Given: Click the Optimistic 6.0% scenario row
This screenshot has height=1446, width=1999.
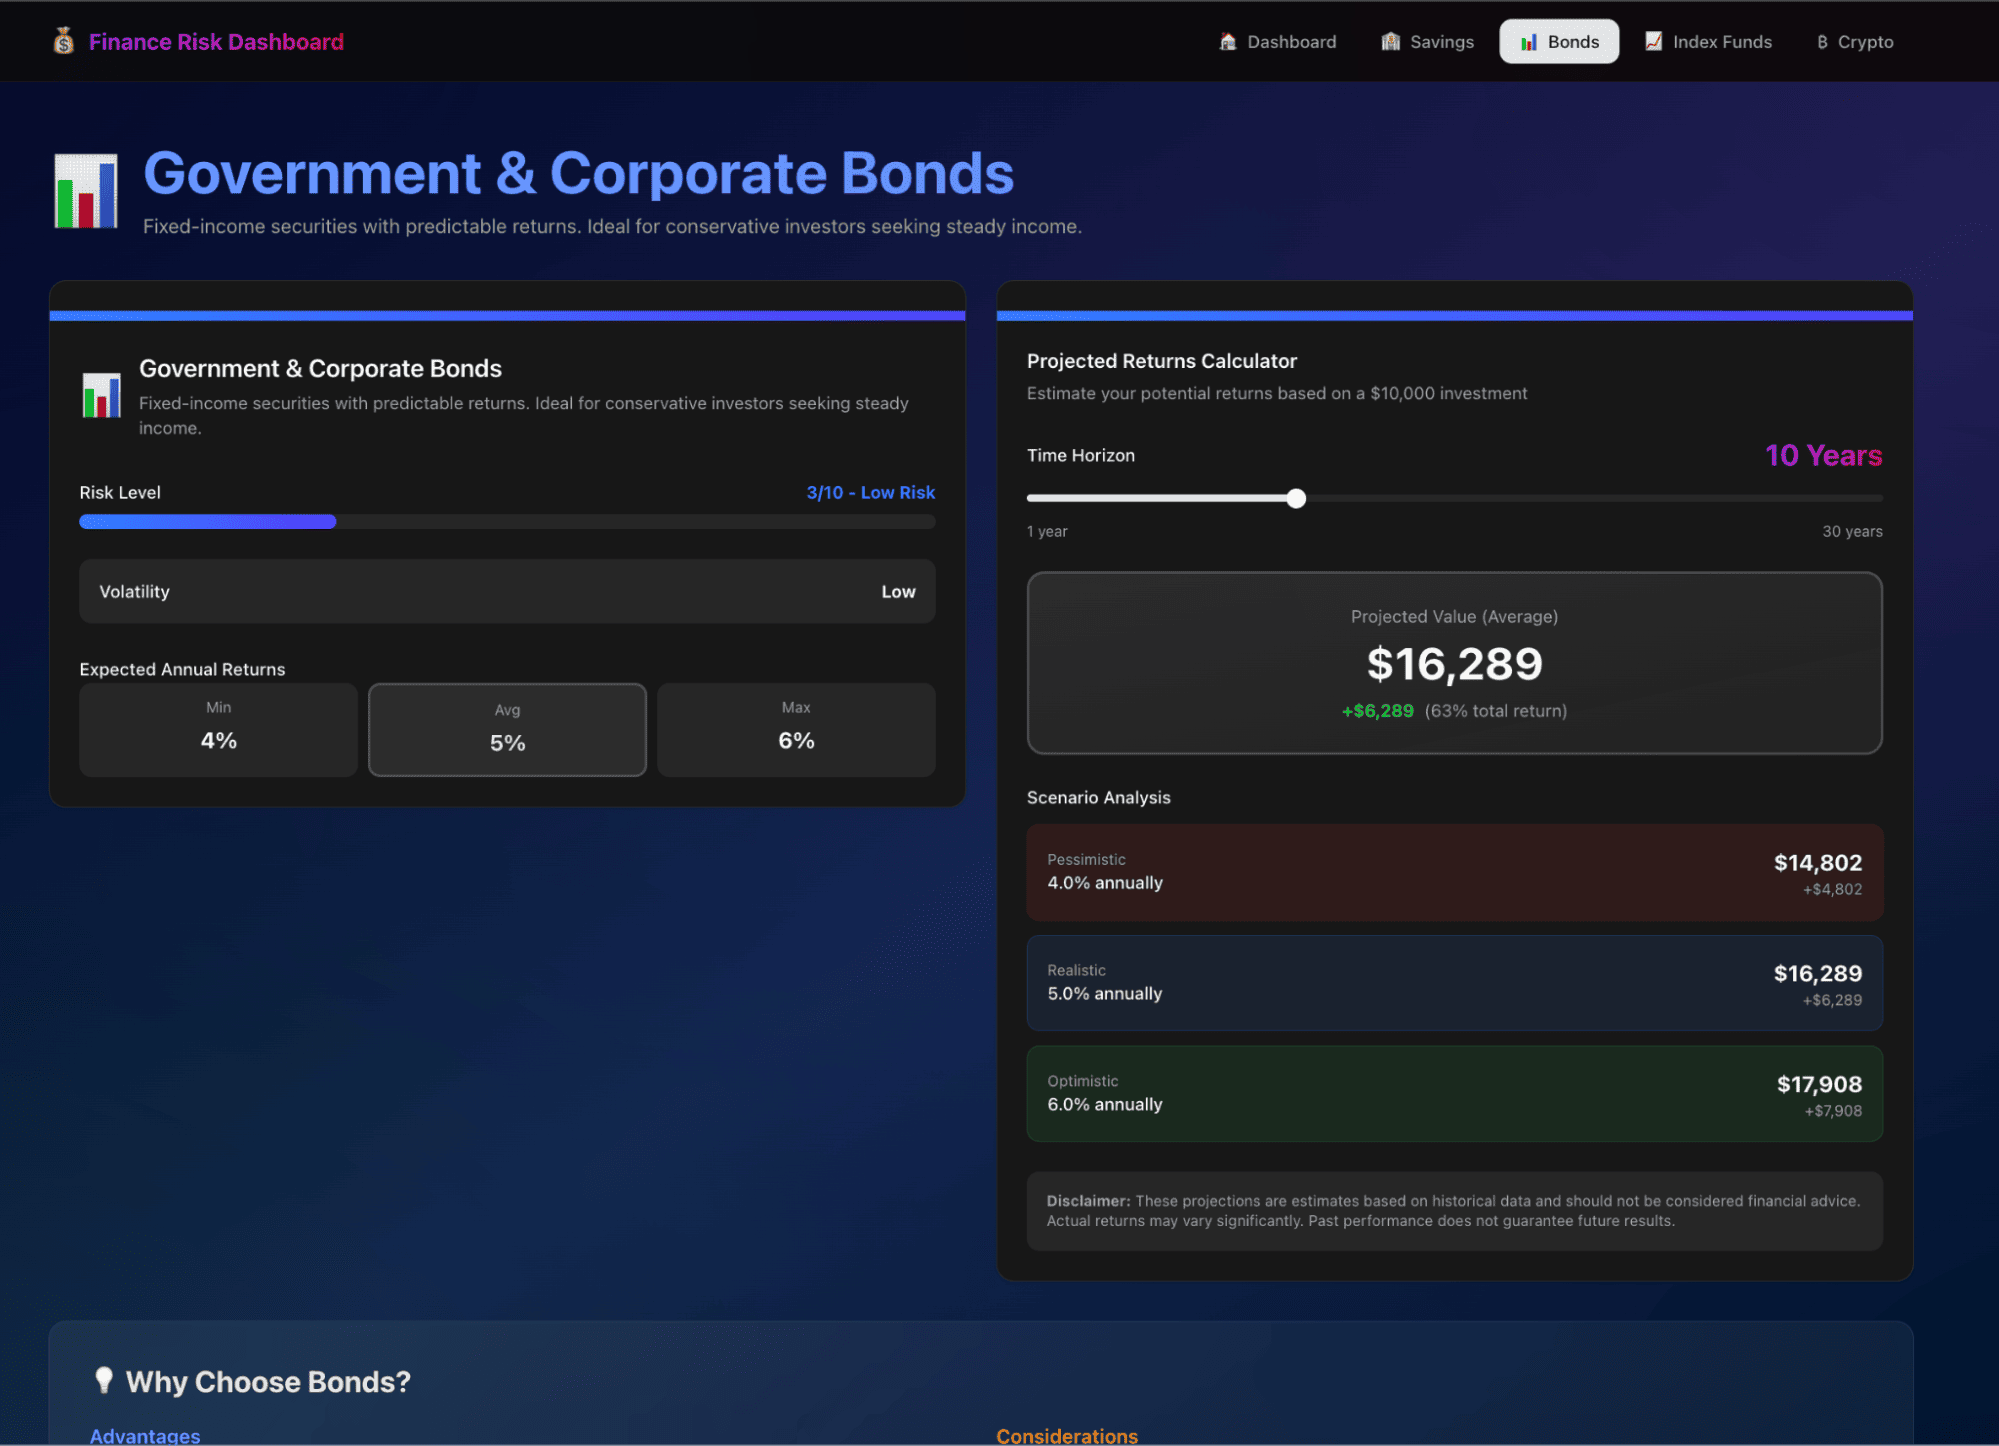Looking at the screenshot, I should point(1454,1093).
